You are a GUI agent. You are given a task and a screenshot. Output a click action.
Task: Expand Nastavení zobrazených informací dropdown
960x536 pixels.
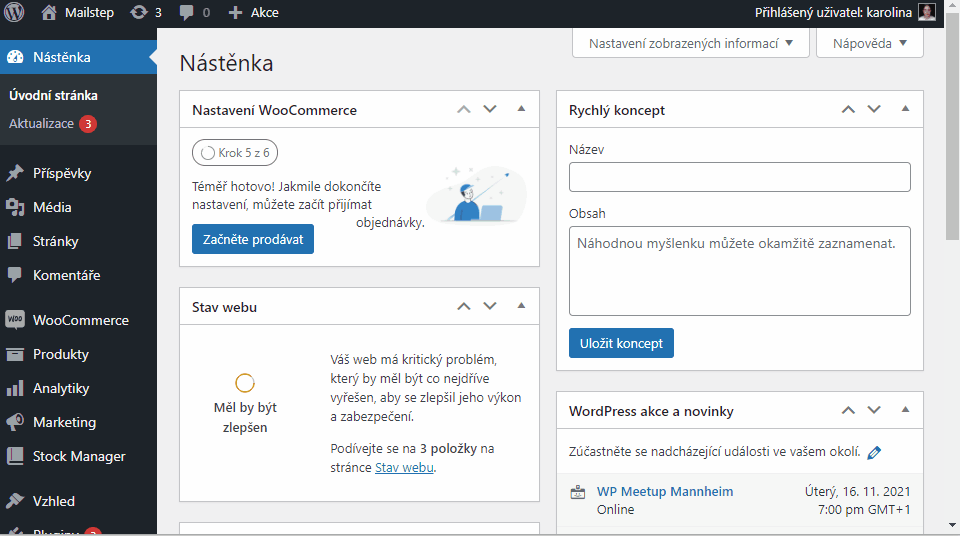point(691,43)
